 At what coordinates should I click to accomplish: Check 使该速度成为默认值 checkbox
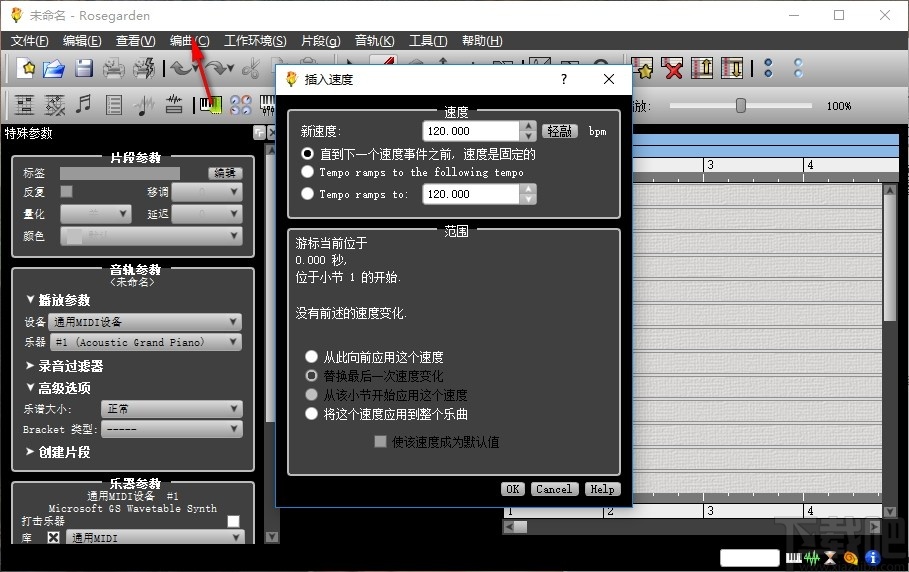tap(380, 442)
